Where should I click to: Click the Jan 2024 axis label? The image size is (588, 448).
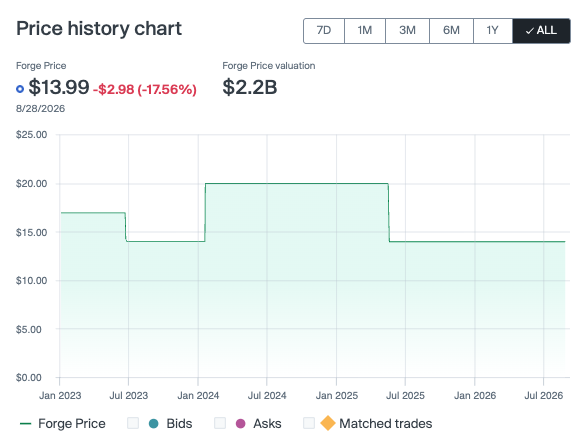[x=198, y=396]
